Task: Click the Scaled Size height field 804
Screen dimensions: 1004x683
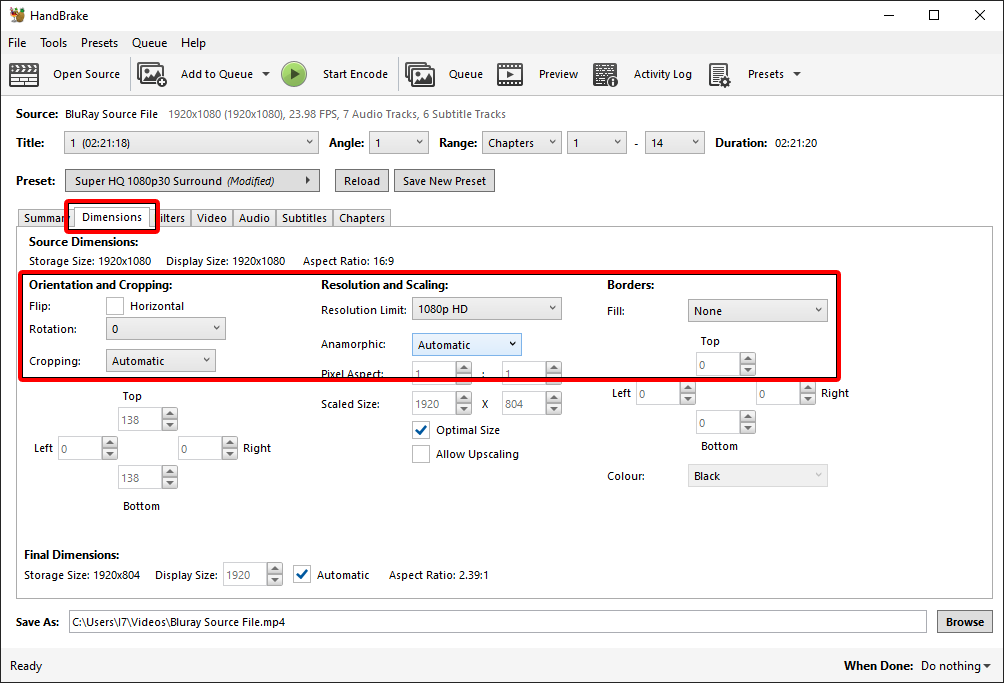Action: 524,404
